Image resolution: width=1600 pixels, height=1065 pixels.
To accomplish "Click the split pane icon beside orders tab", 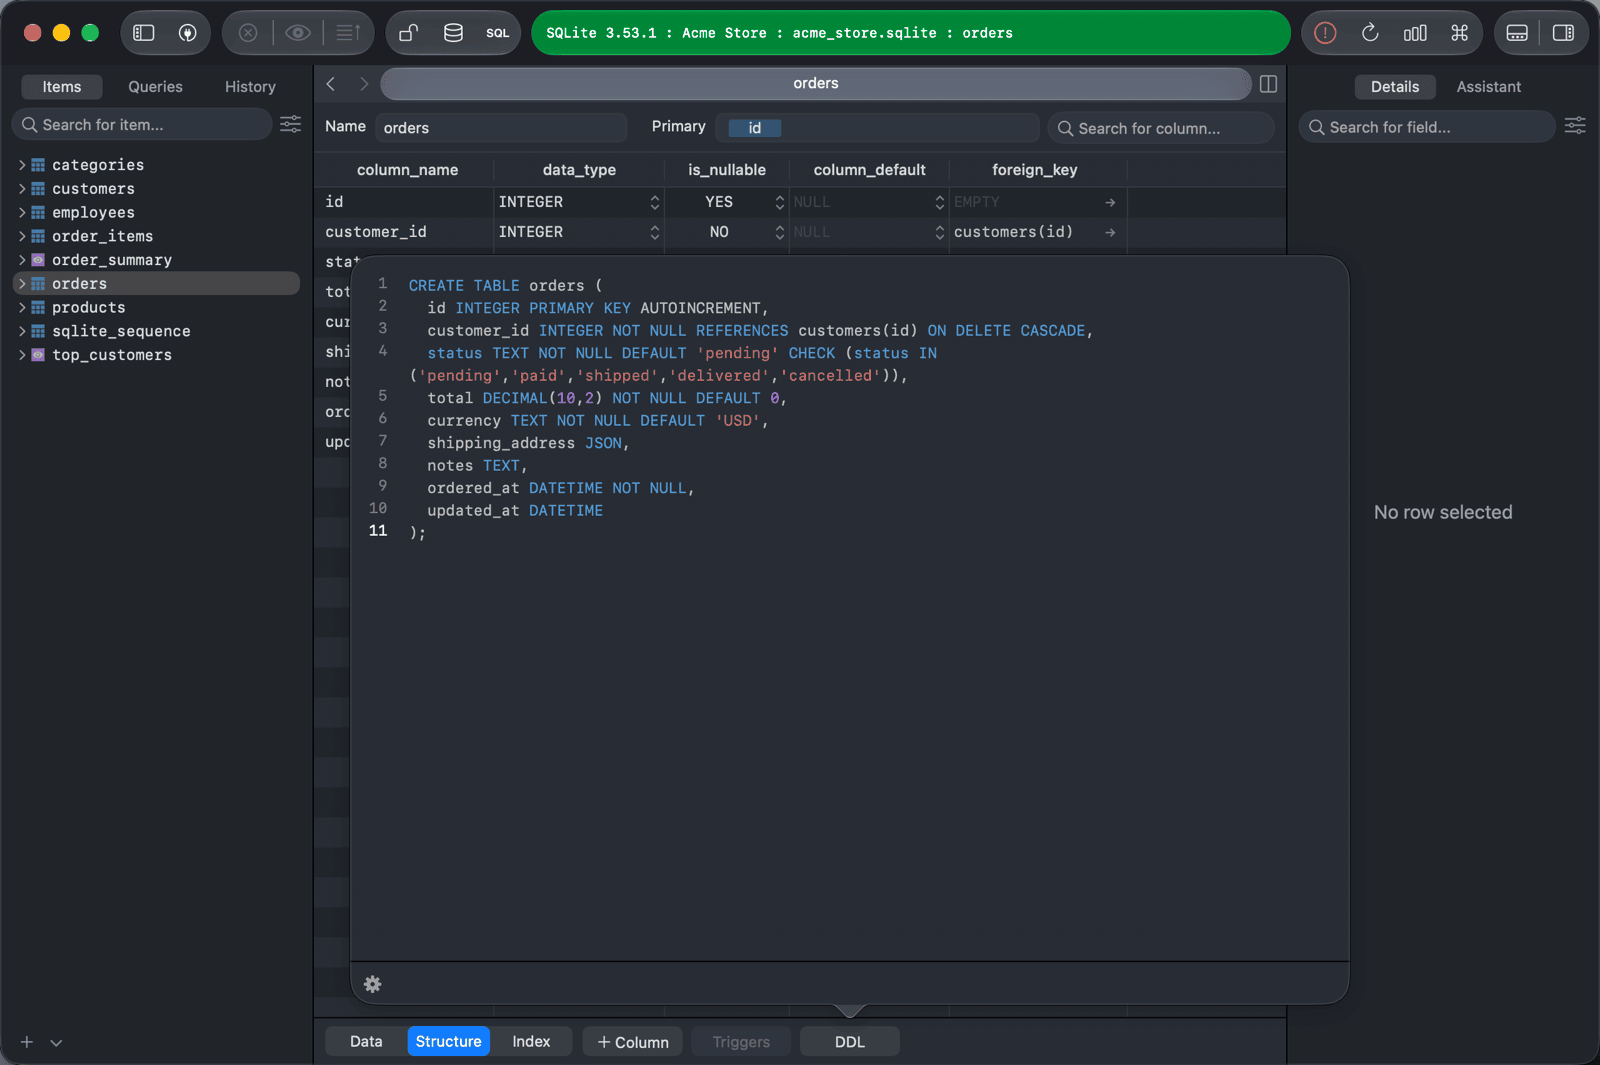I will click(1268, 84).
